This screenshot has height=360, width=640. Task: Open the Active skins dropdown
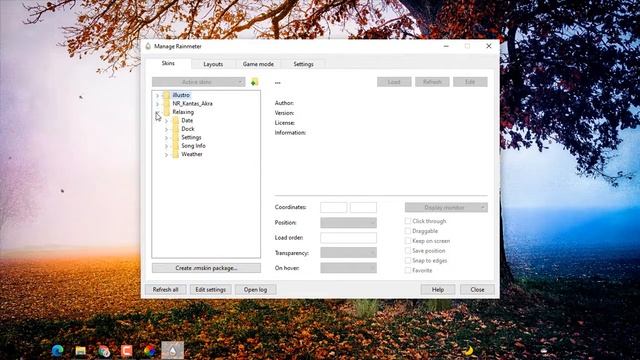click(x=198, y=82)
